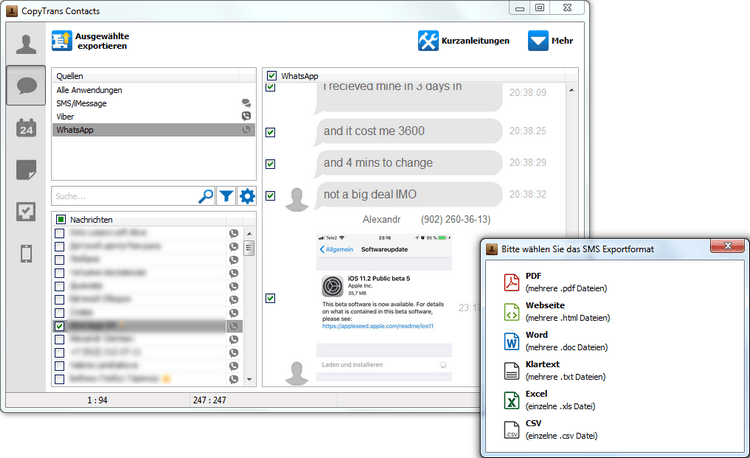Check the first conversation checkbox in Nachrichten

click(x=59, y=233)
